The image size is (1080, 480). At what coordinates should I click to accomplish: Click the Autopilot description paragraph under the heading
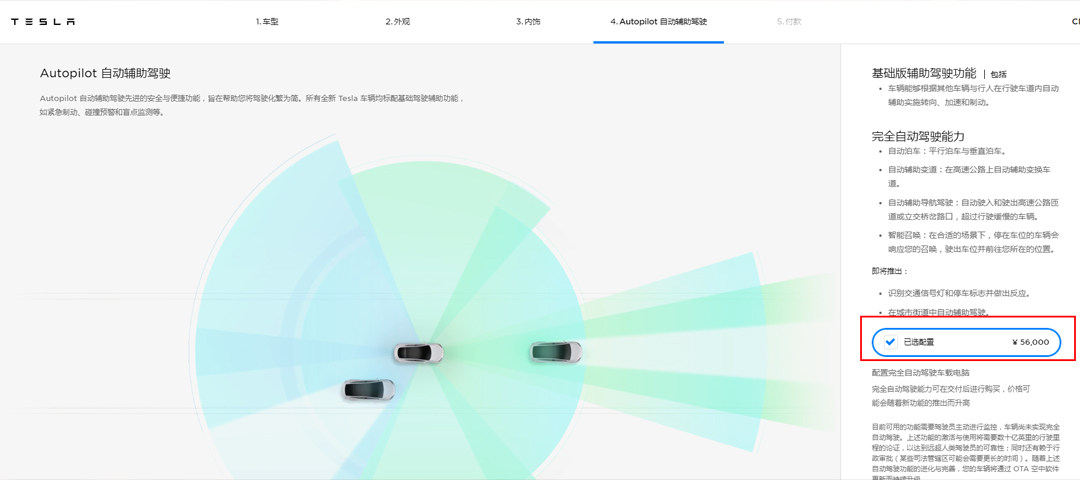(250, 105)
